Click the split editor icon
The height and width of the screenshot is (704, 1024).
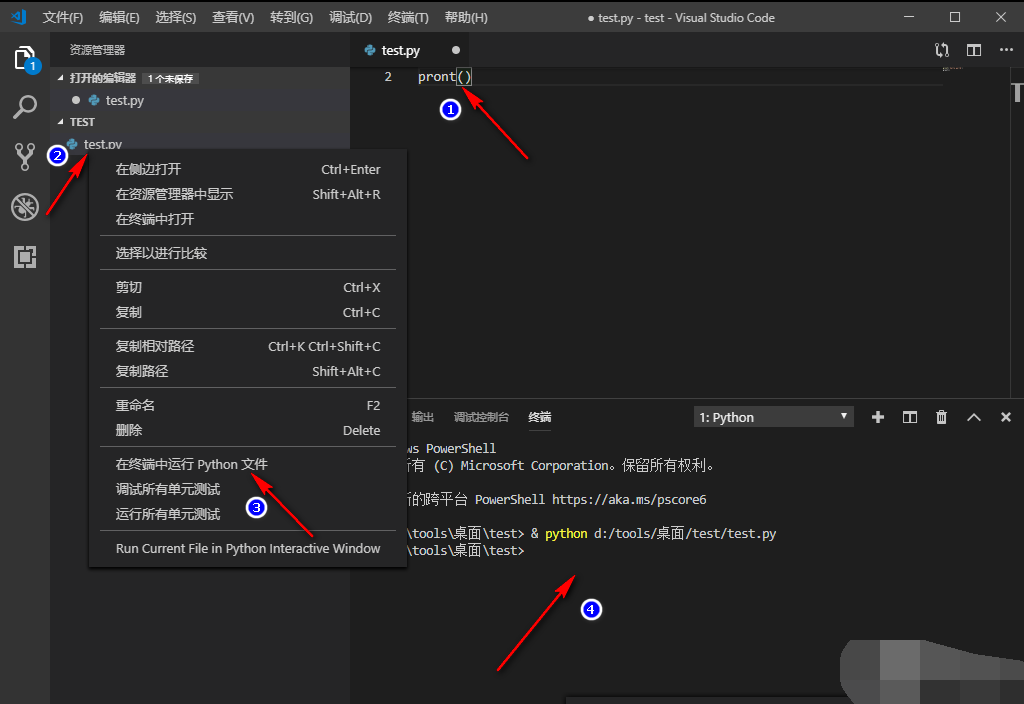click(x=974, y=50)
